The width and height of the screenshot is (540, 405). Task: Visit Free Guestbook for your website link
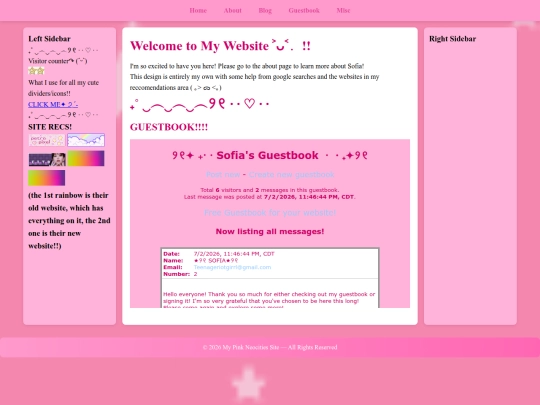[x=270, y=212]
